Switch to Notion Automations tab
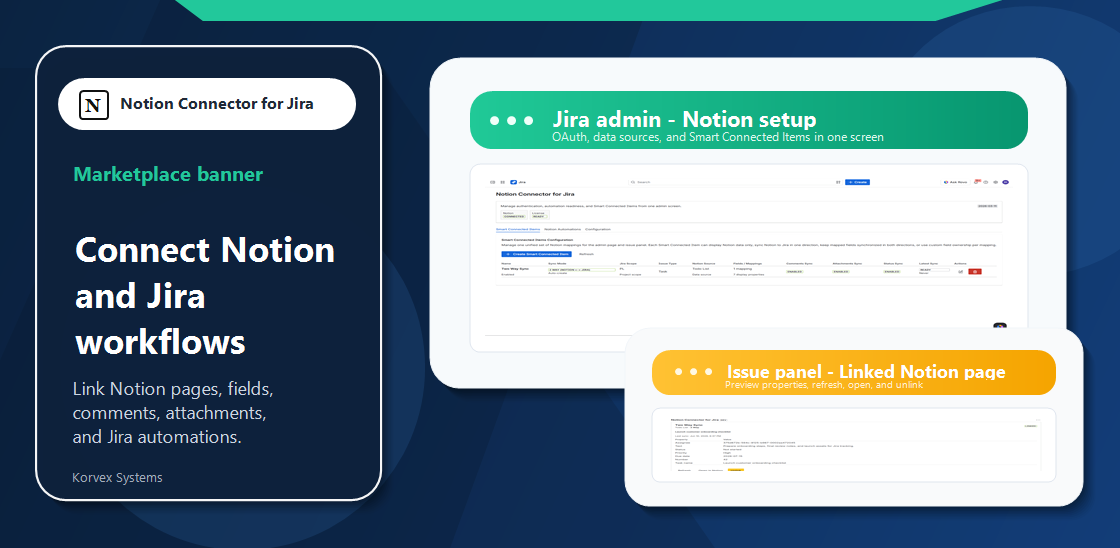 [x=563, y=229]
